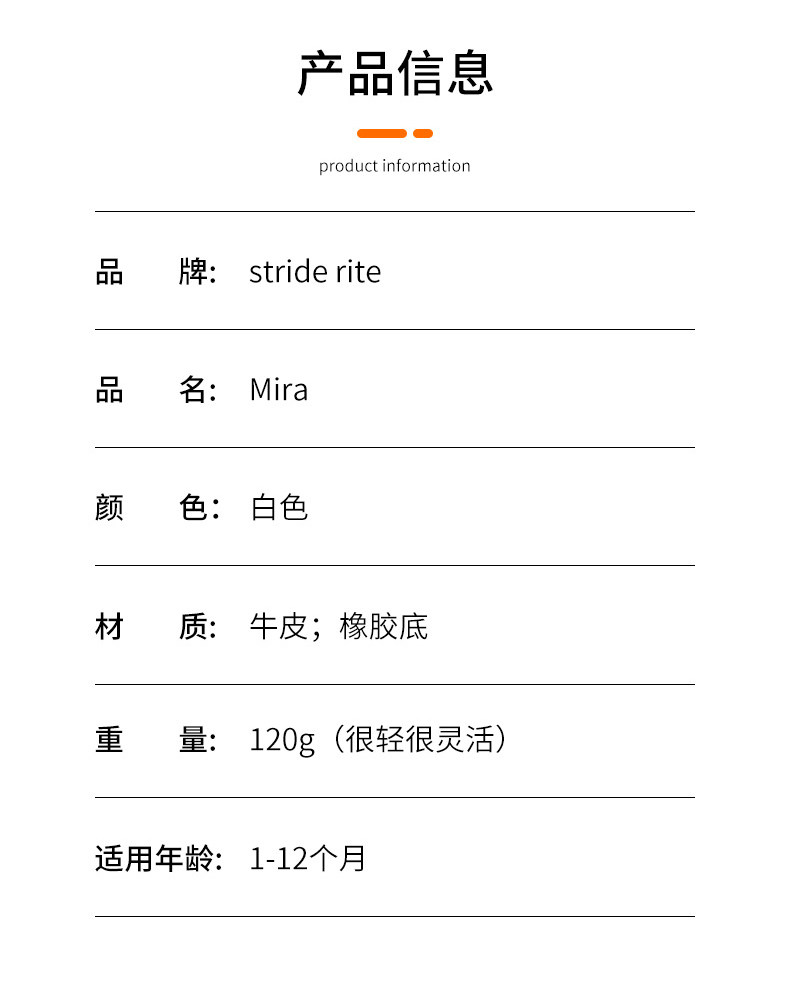Viewport: 790px width, 981px height.
Task: Click the divider line below the 适用年龄 row
Action: click(x=394, y=916)
